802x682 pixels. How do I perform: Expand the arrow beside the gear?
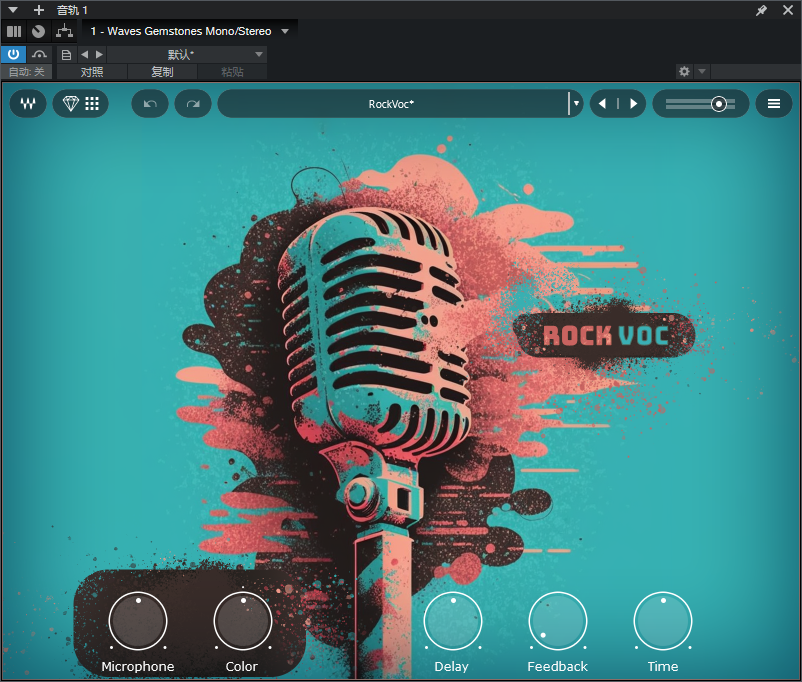click(702, 71)
